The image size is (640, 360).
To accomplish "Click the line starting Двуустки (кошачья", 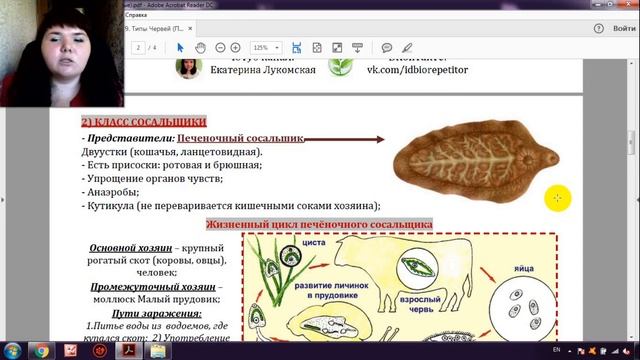I will 172,152.
